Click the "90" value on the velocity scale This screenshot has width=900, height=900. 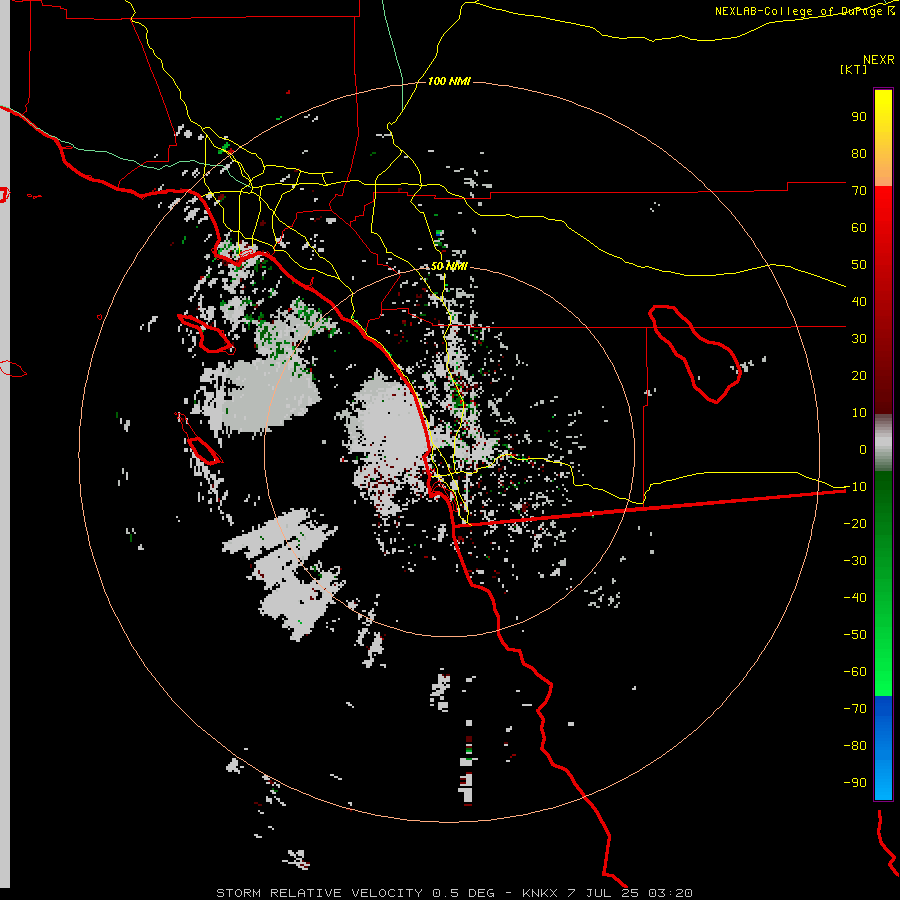tap(859, 117)
